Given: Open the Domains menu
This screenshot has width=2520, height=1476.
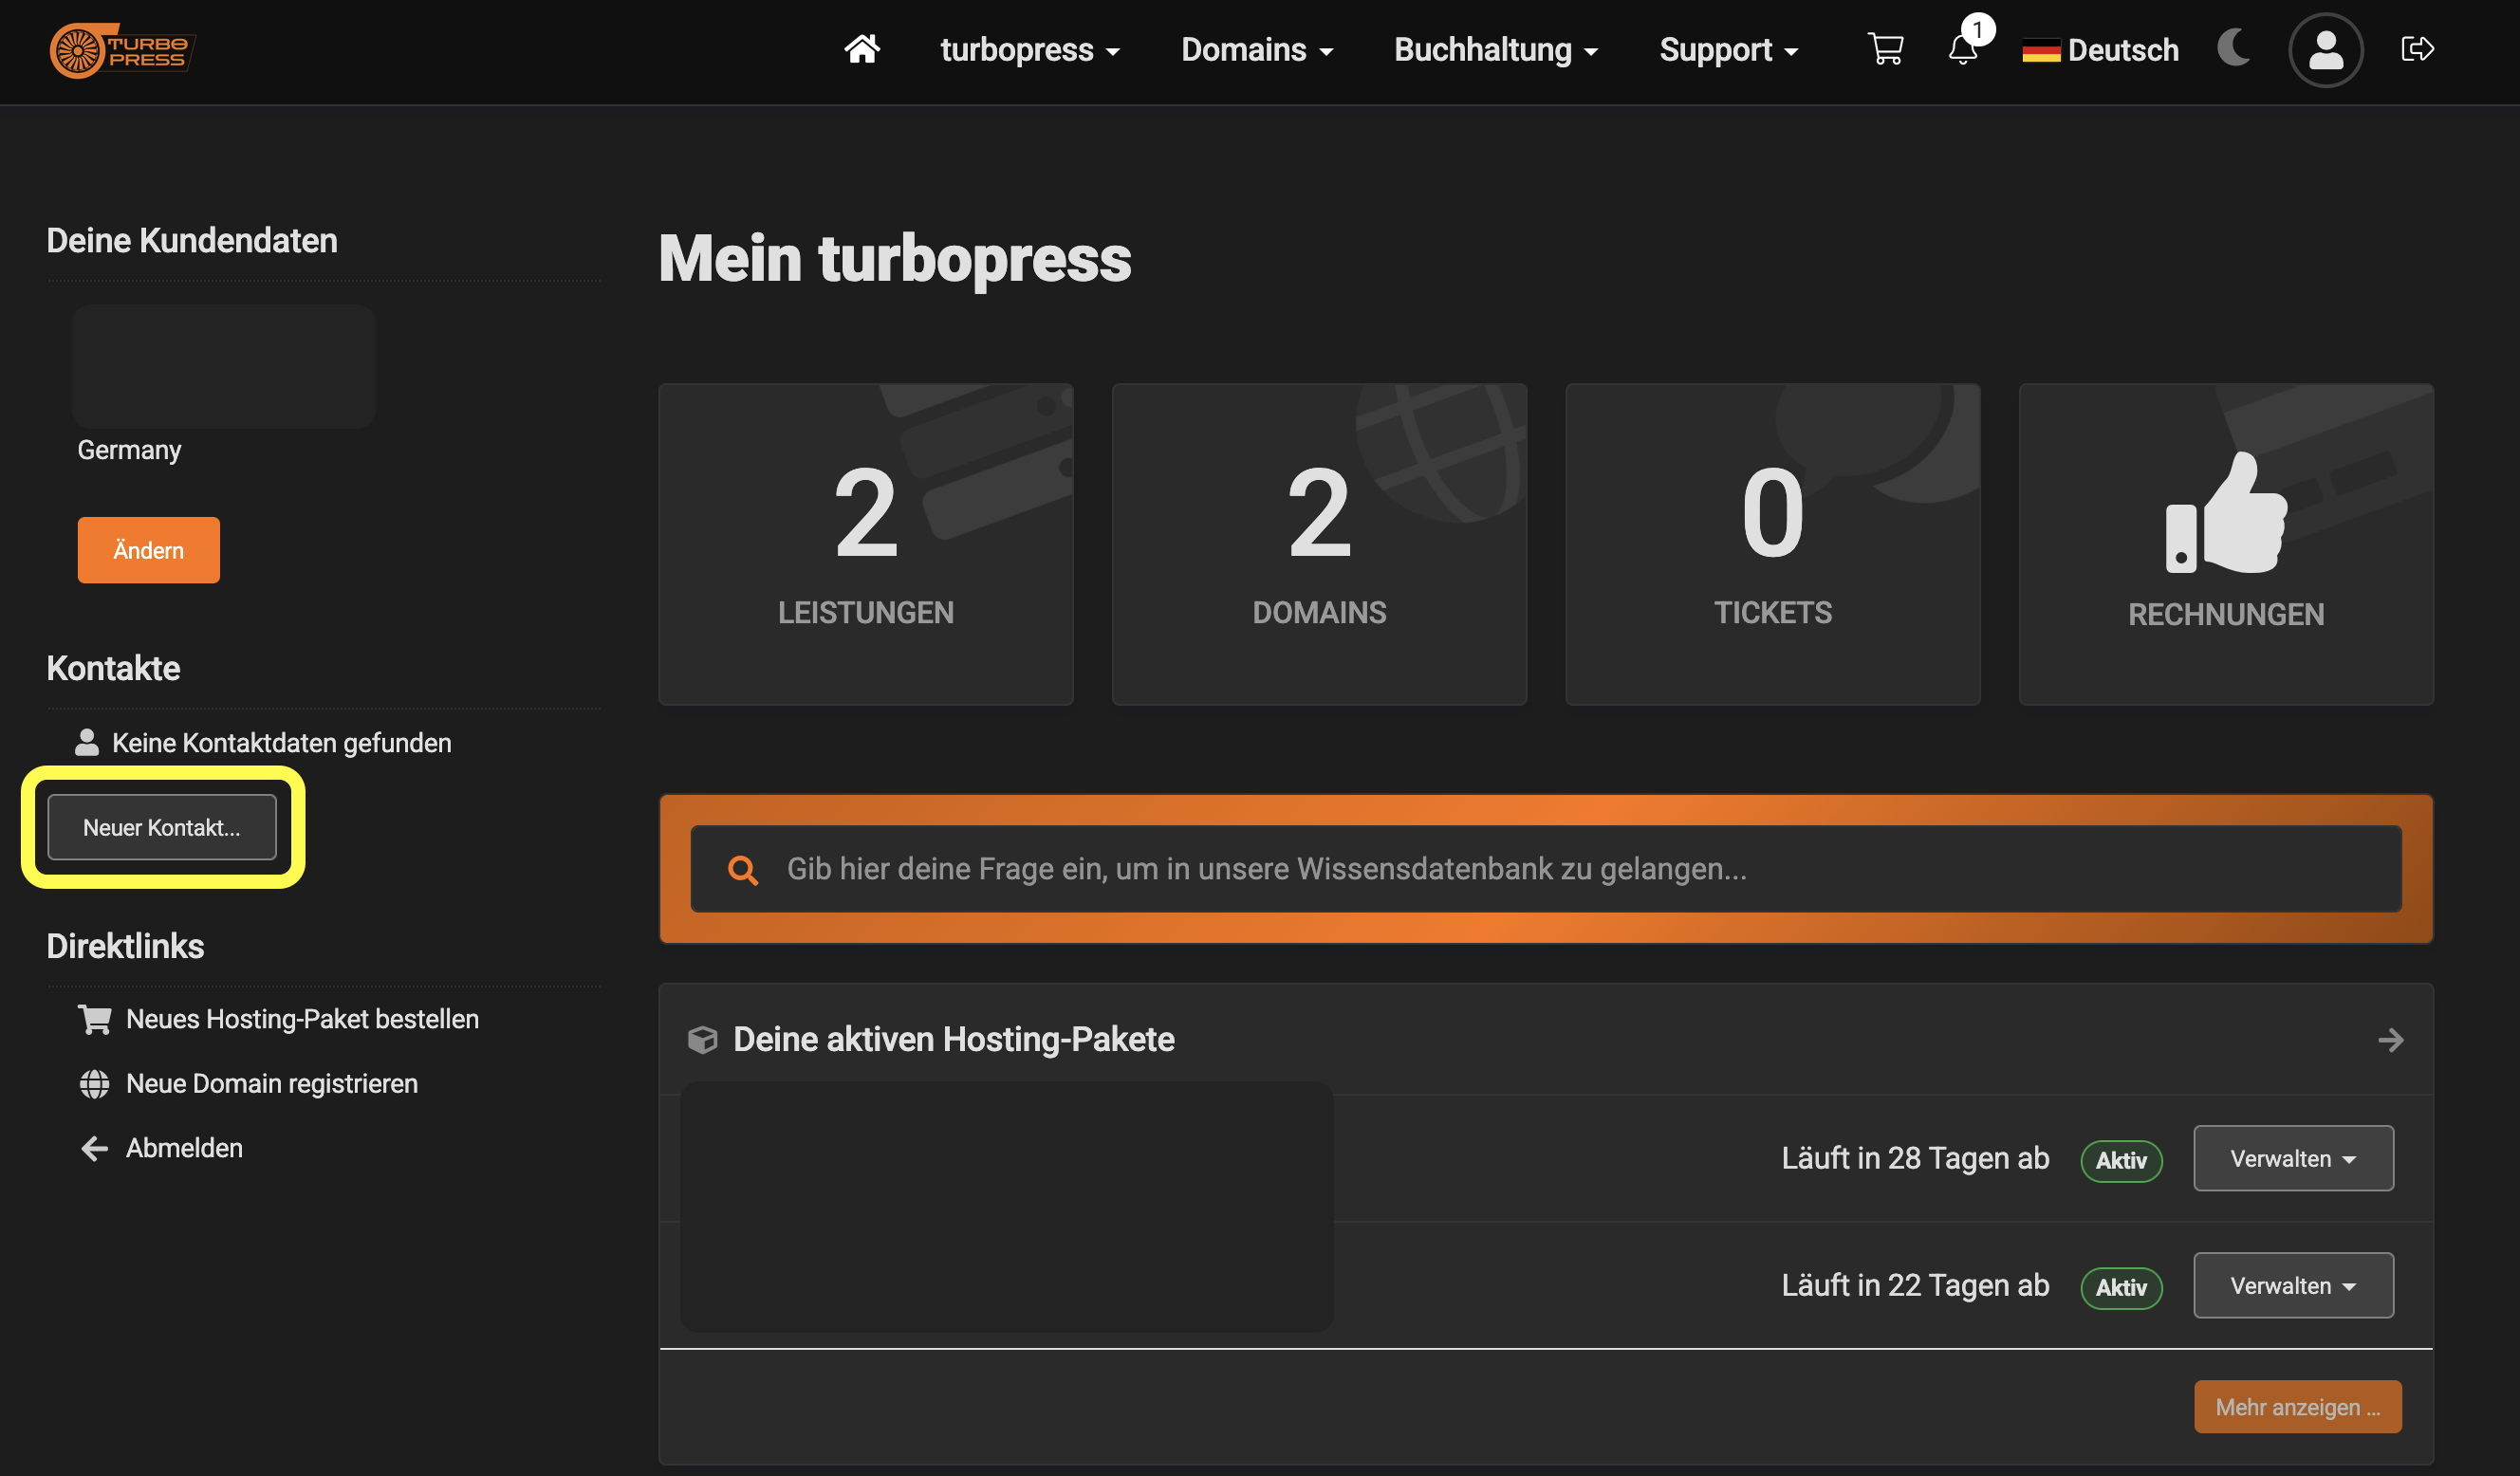Looking at the screenshot, I should 1256,50.
